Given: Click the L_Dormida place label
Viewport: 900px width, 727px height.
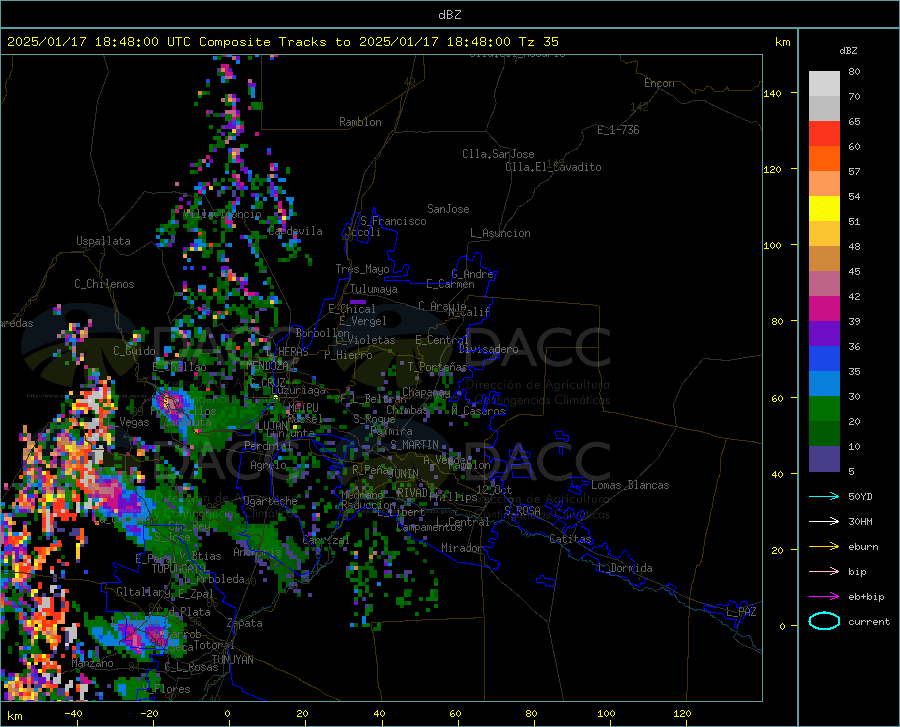Looking at the screenshot, I should point(624,568).
